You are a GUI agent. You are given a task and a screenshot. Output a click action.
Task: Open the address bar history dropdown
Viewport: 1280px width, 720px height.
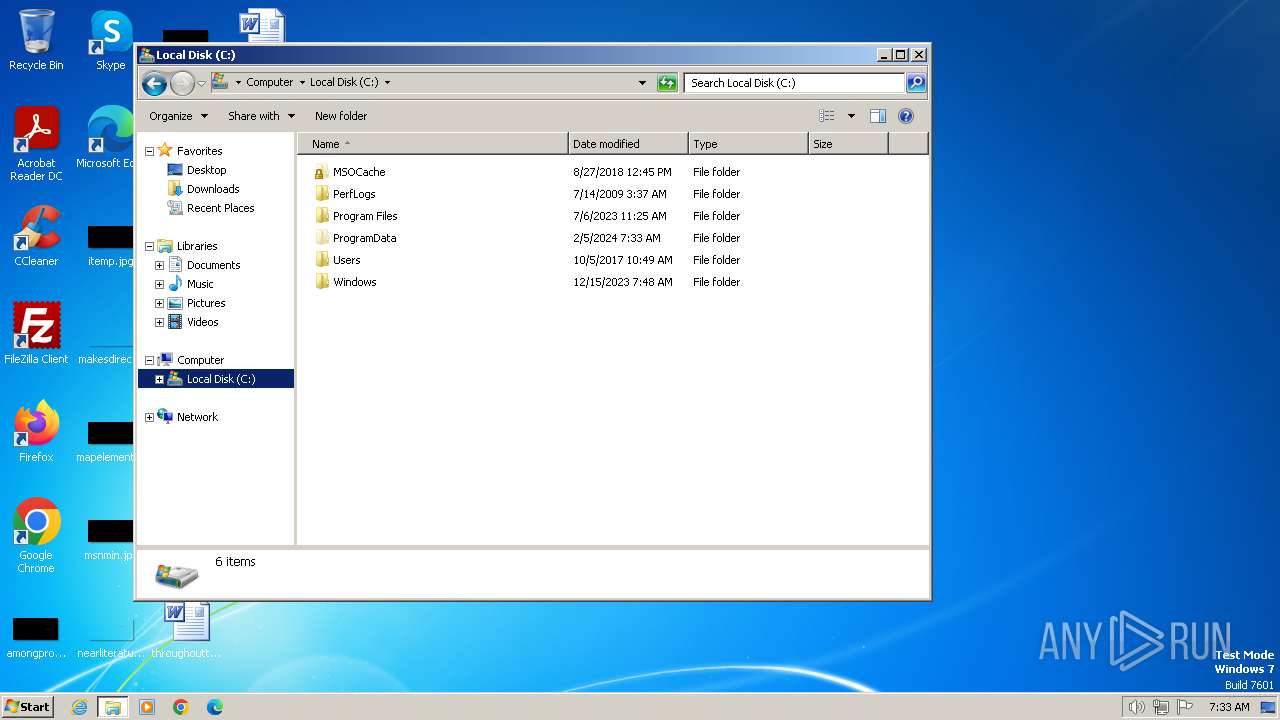[x=642, y=83]
